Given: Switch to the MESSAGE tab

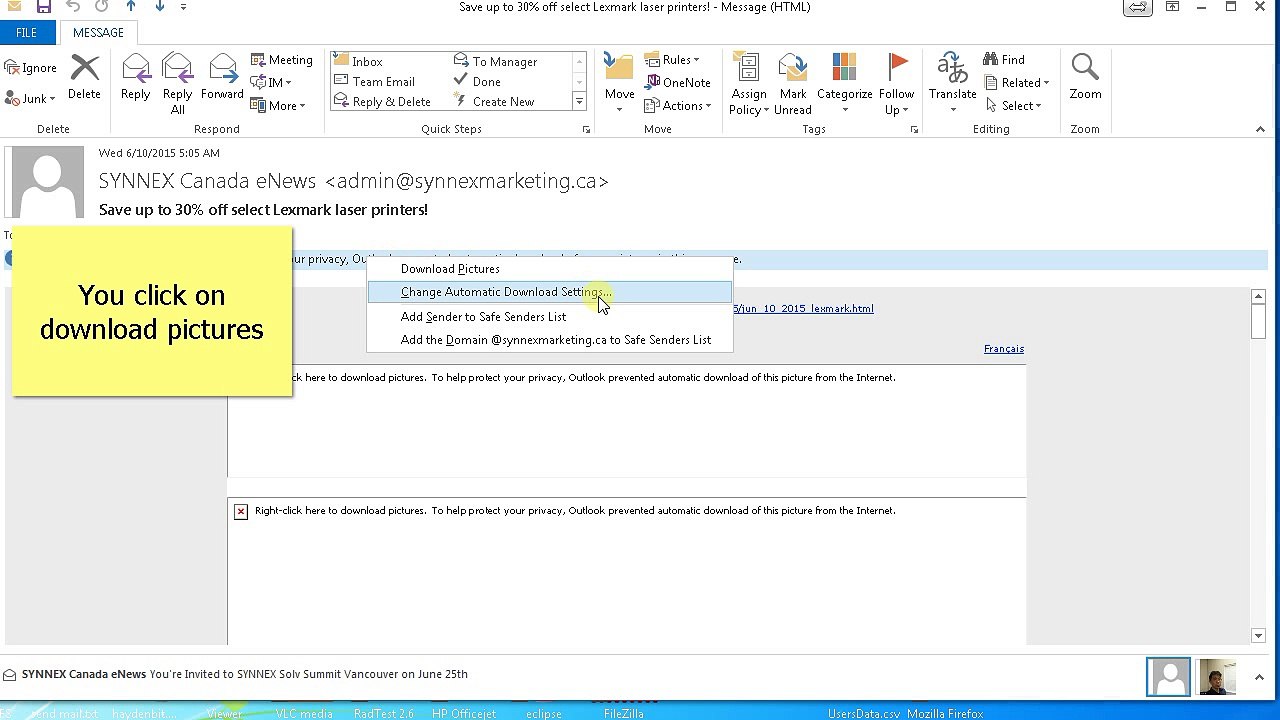Looking at the screenshot, I should (98, 33).
